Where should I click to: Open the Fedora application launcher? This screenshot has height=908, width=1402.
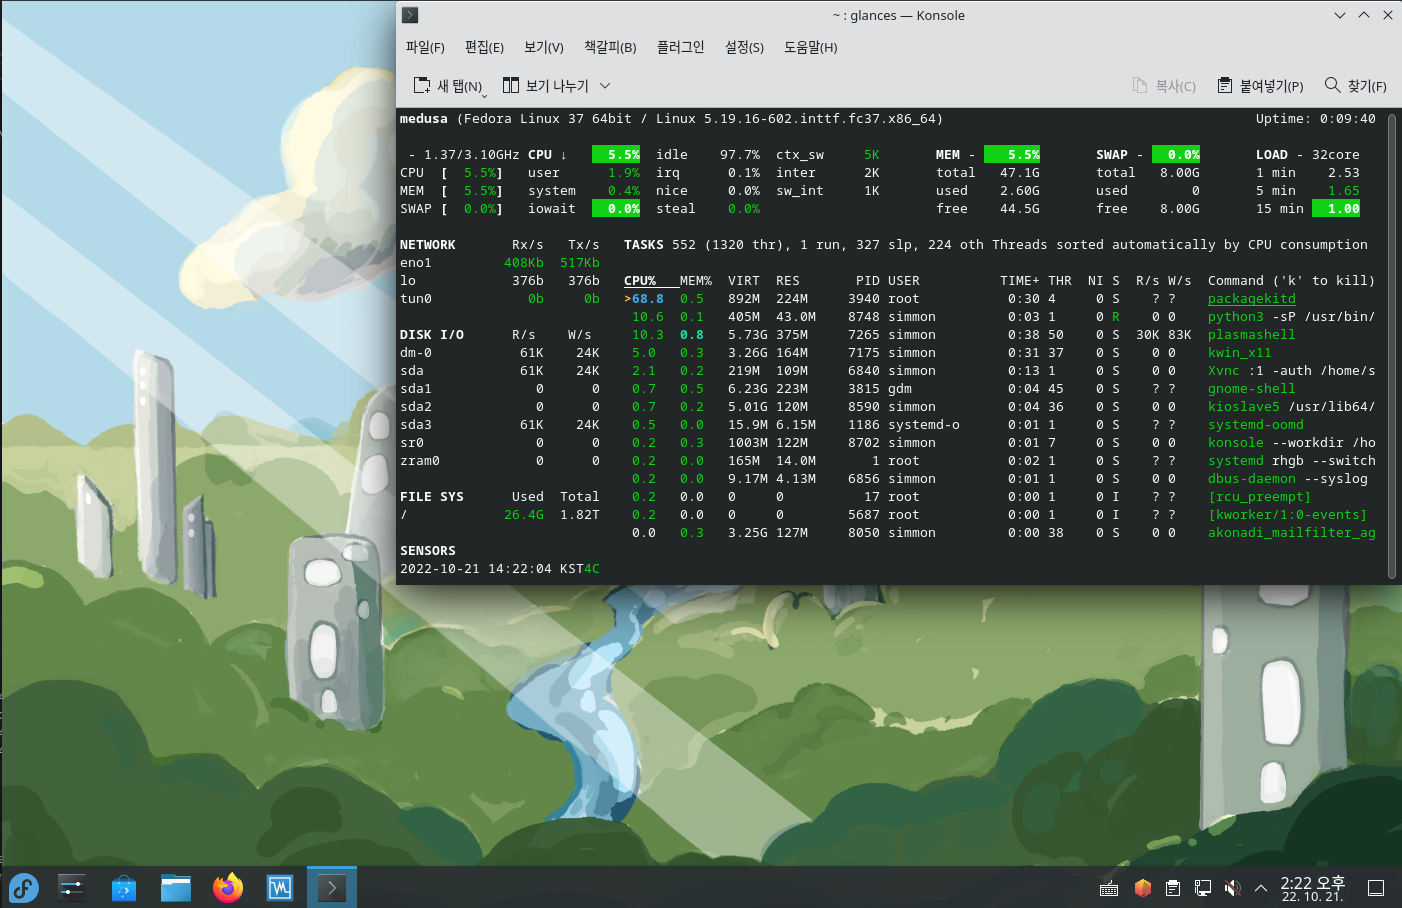click(24, 888)
